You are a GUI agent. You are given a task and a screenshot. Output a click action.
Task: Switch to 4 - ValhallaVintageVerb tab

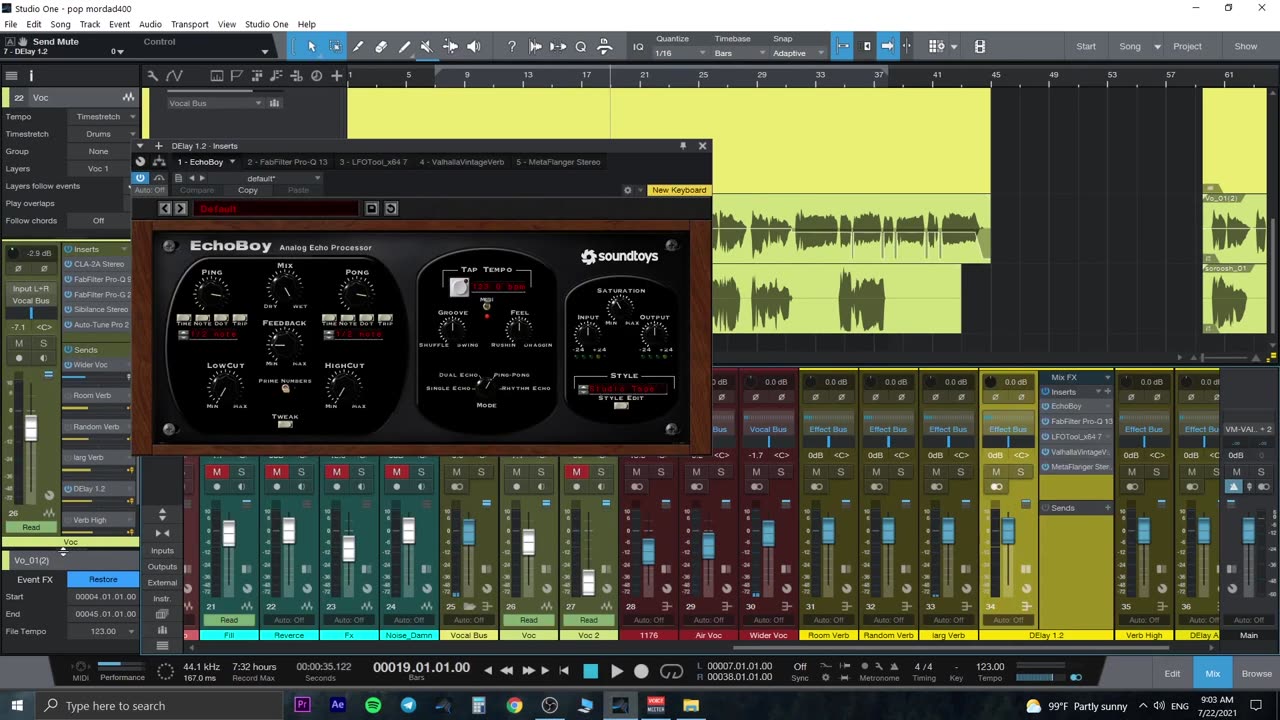pos(461,162)
